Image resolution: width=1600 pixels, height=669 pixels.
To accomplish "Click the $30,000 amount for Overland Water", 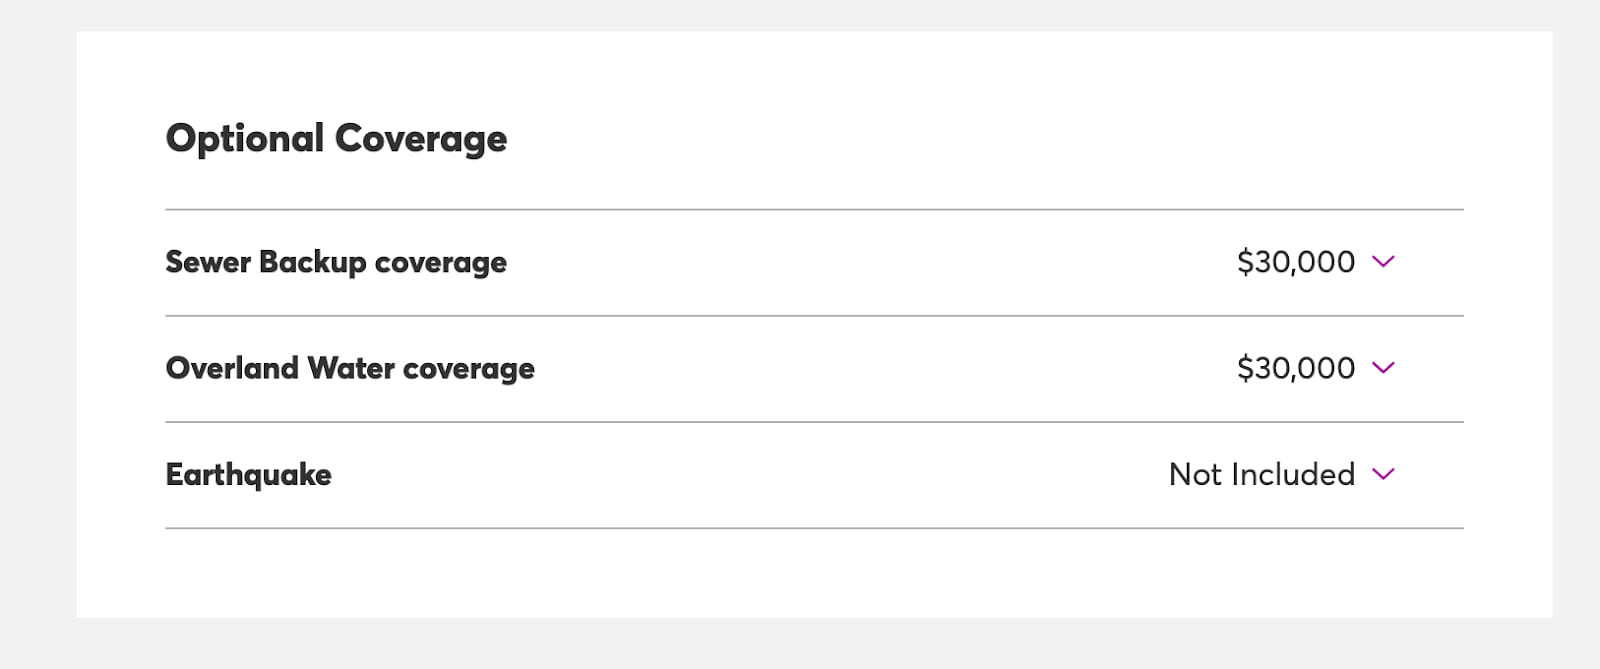I will pos(1295,368).
